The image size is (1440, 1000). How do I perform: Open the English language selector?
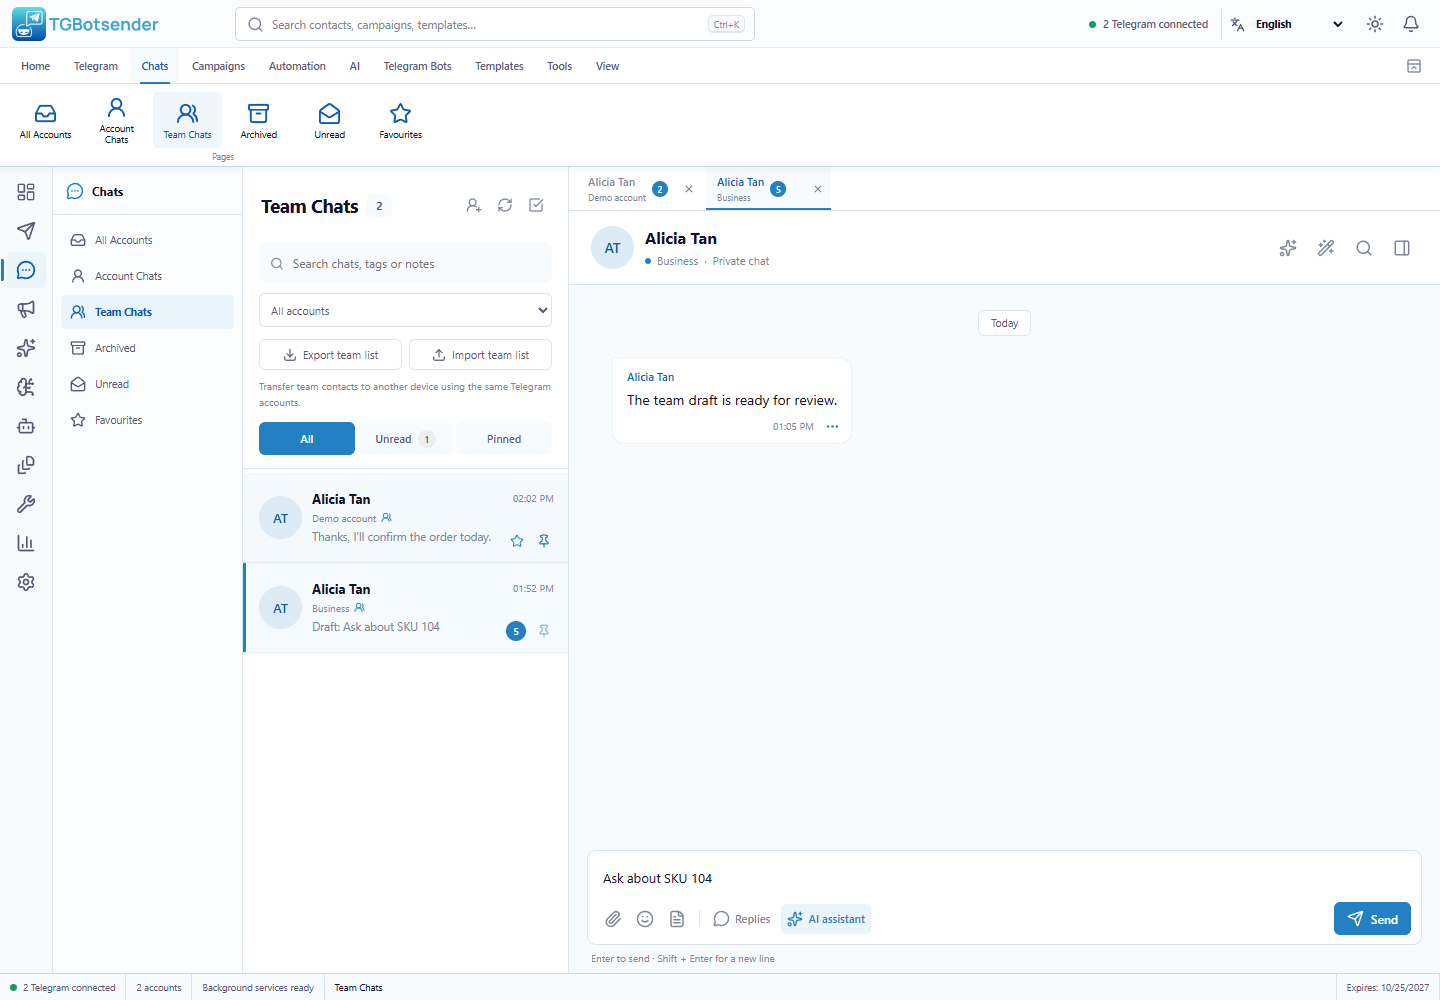pos(1288,24)
